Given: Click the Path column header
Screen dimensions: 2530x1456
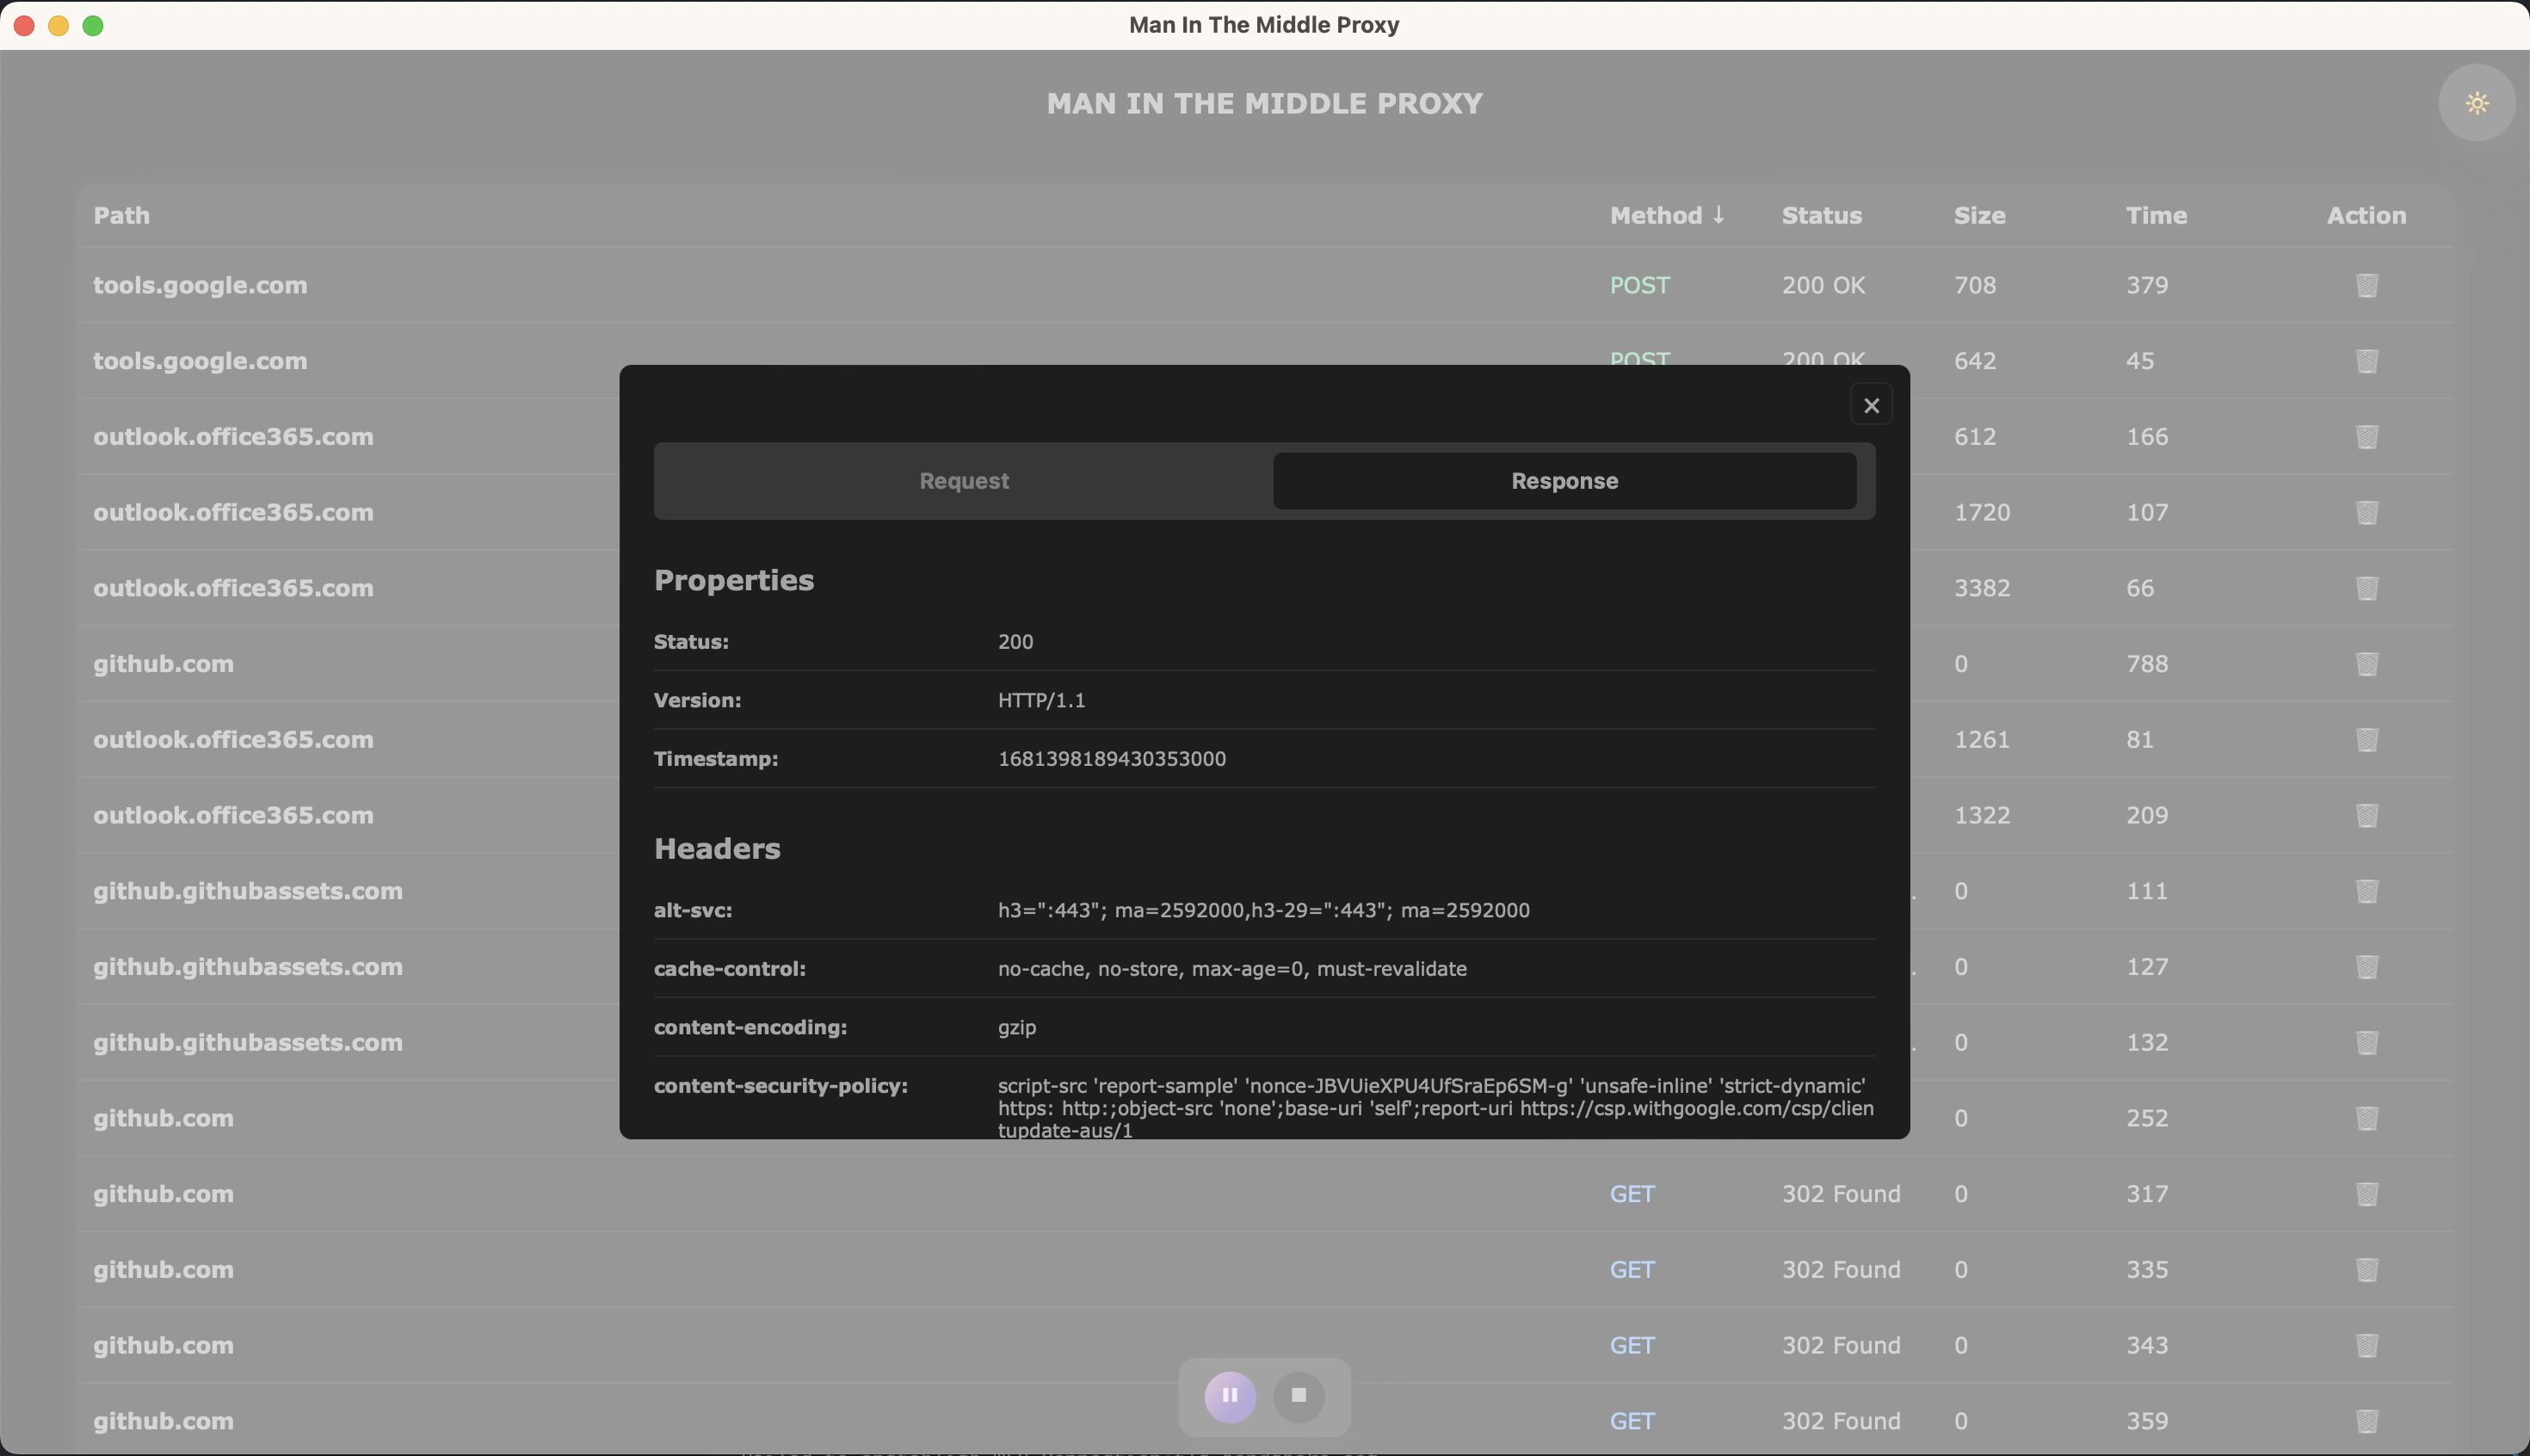Looking at the screenshot, I should pos(121,215).
